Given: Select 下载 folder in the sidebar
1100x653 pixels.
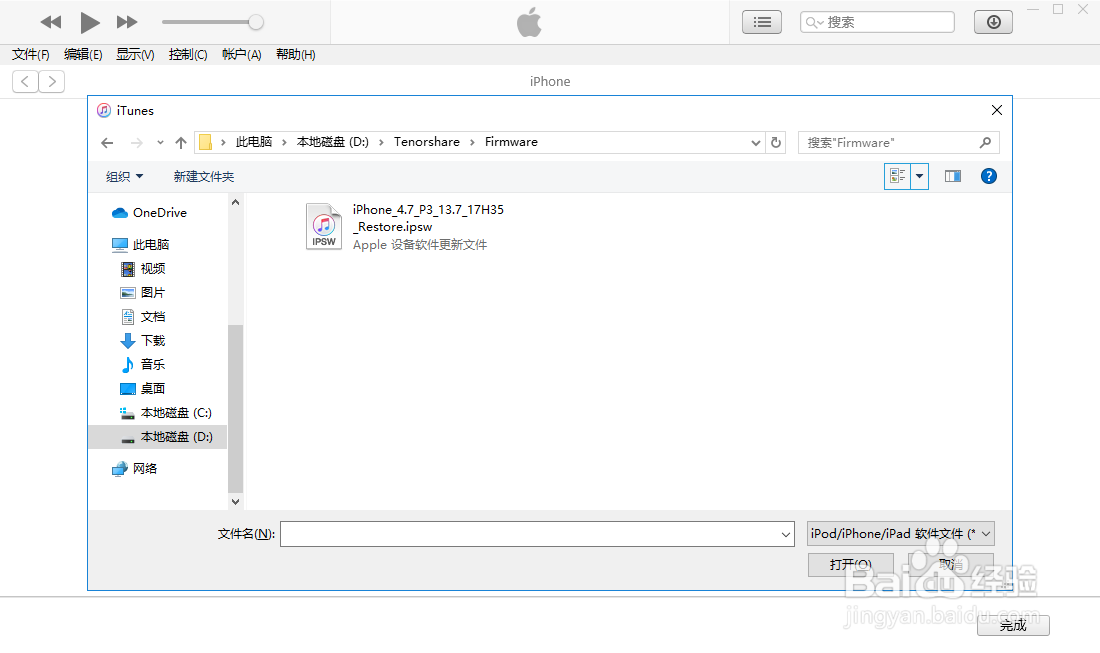Looking at the screenshot, I should [143, 341].
